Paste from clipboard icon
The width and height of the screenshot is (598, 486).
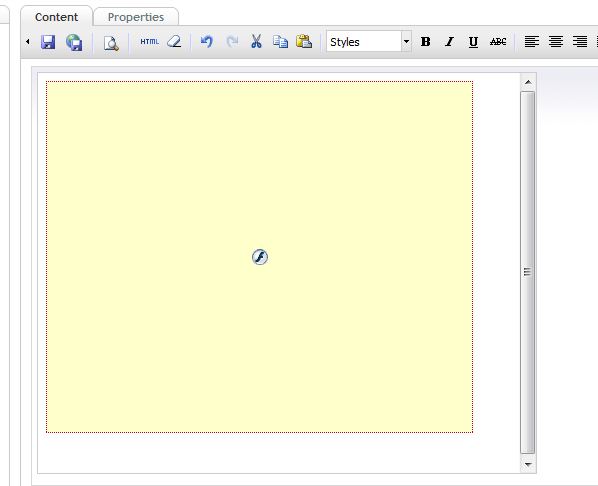(304, 42)
